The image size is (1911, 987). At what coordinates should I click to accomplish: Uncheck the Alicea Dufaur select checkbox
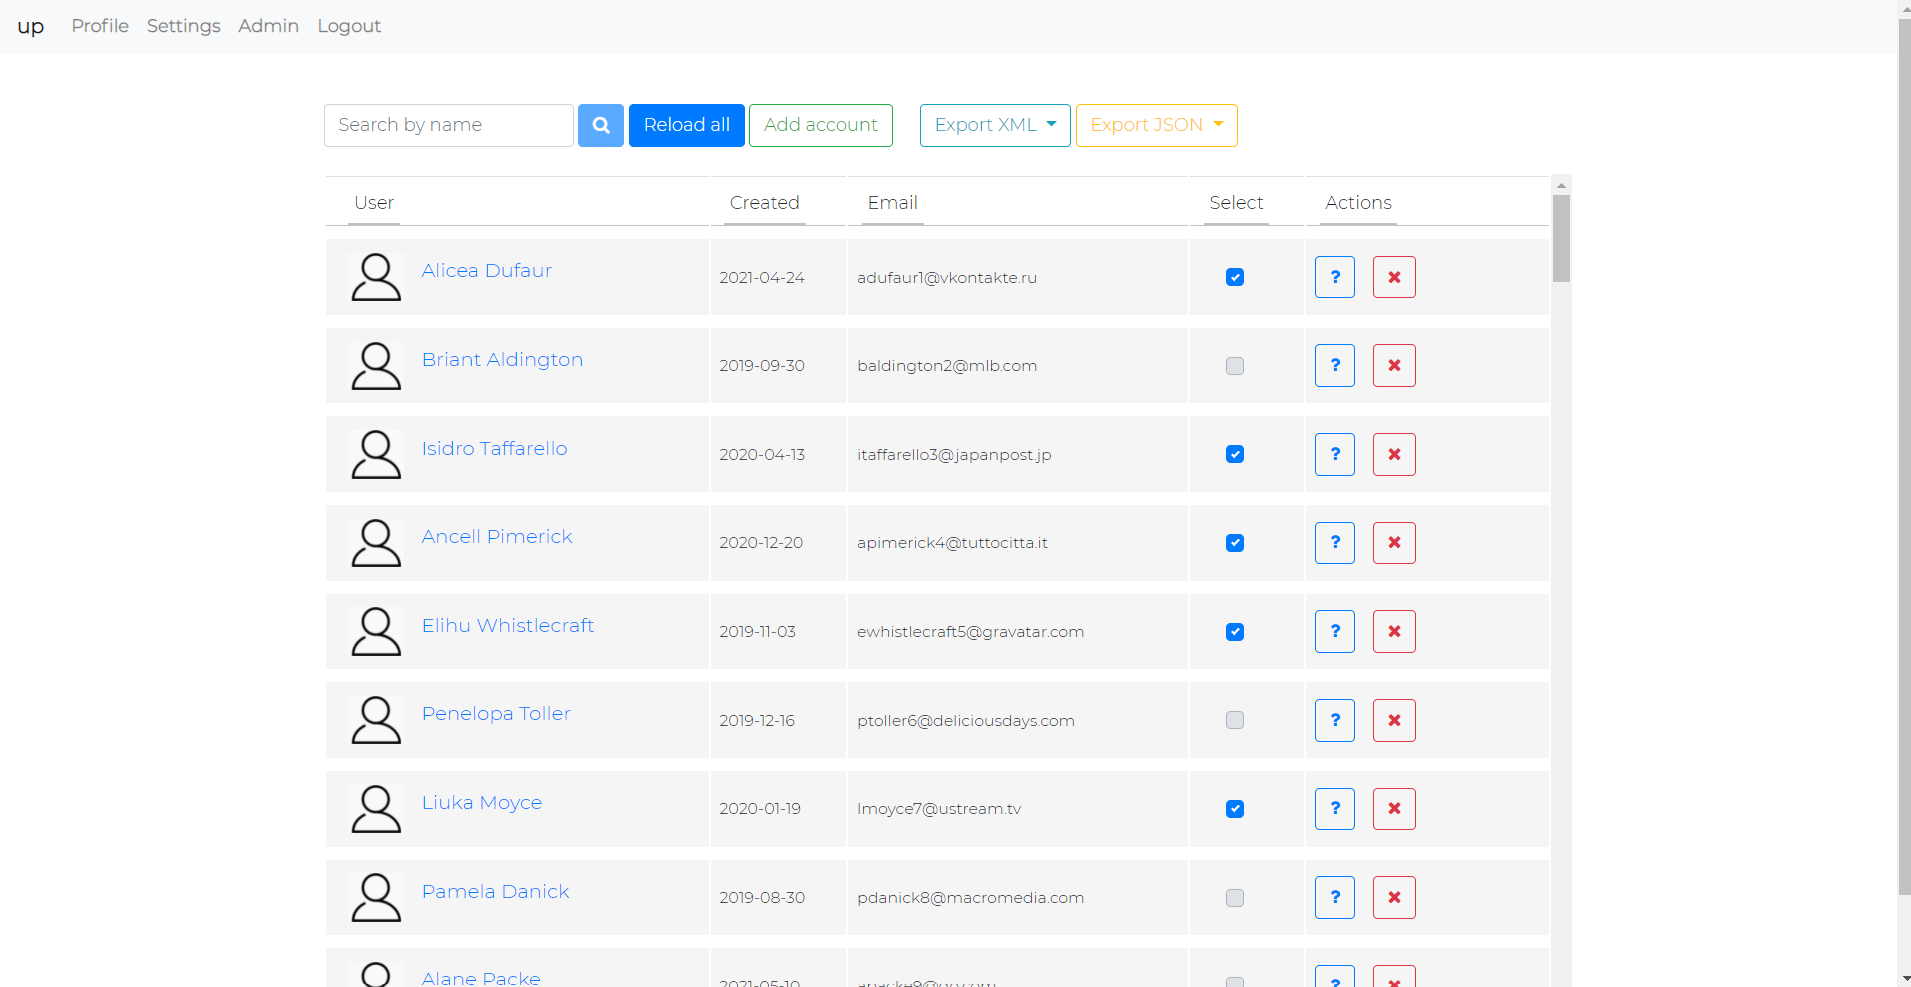1235,277
